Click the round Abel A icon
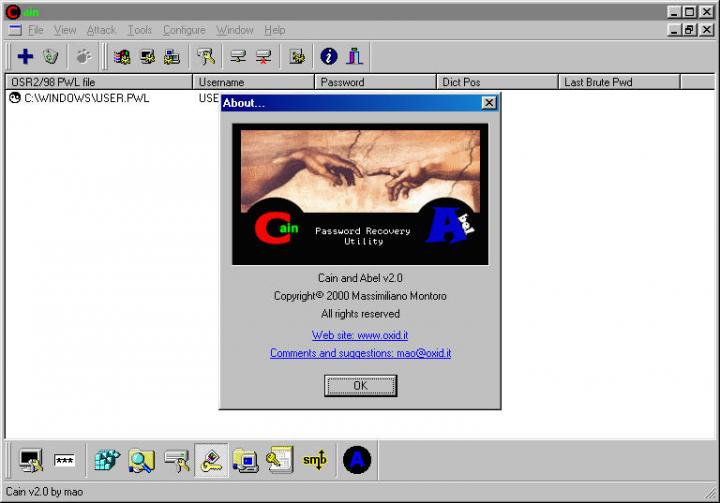 pos(357,460)
